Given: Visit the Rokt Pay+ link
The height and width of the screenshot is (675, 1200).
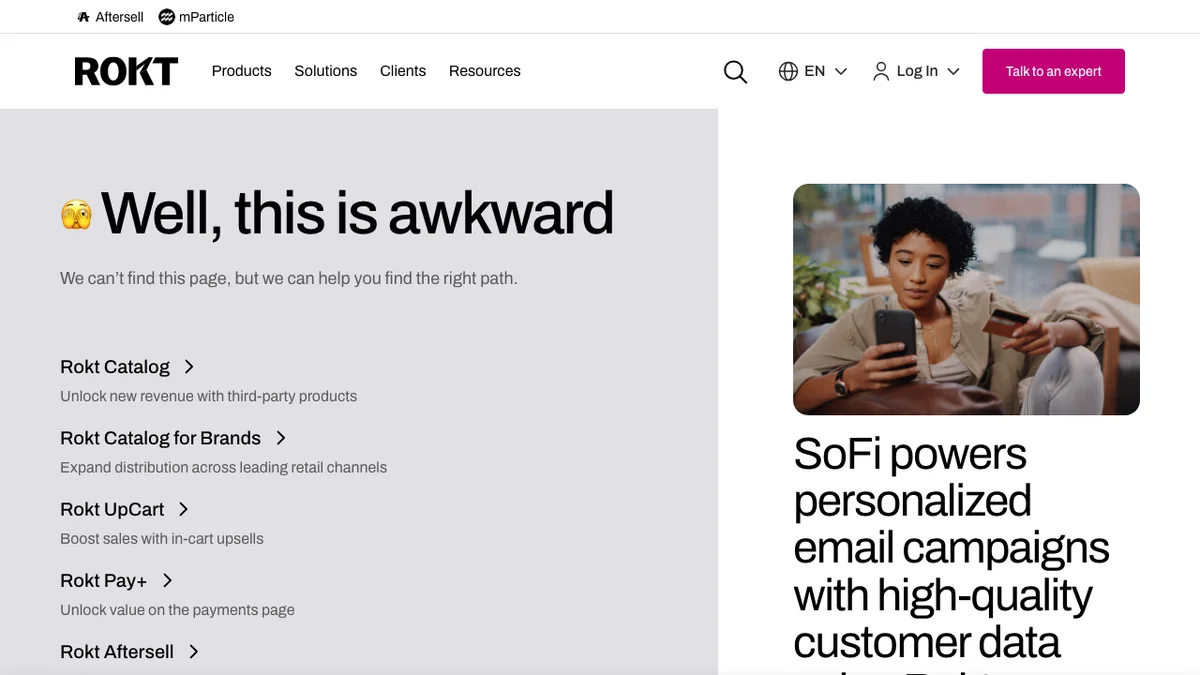Looking at the screenshot, I should pyautogui.click(x=104, y=580).
